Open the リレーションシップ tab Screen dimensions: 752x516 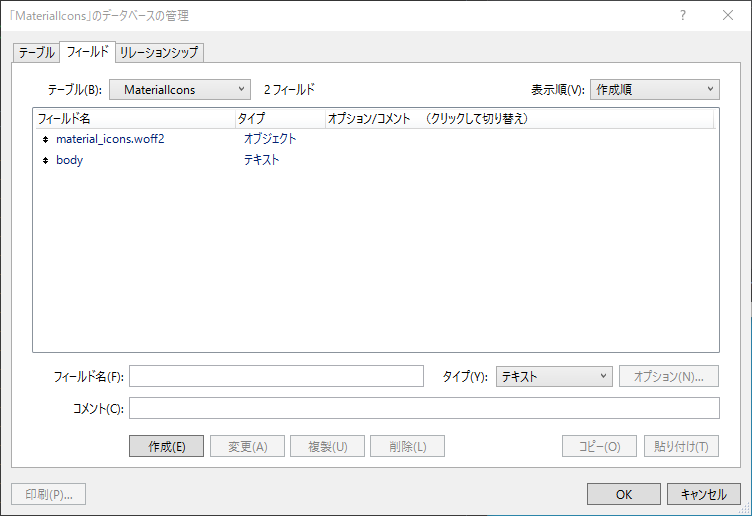159,52
